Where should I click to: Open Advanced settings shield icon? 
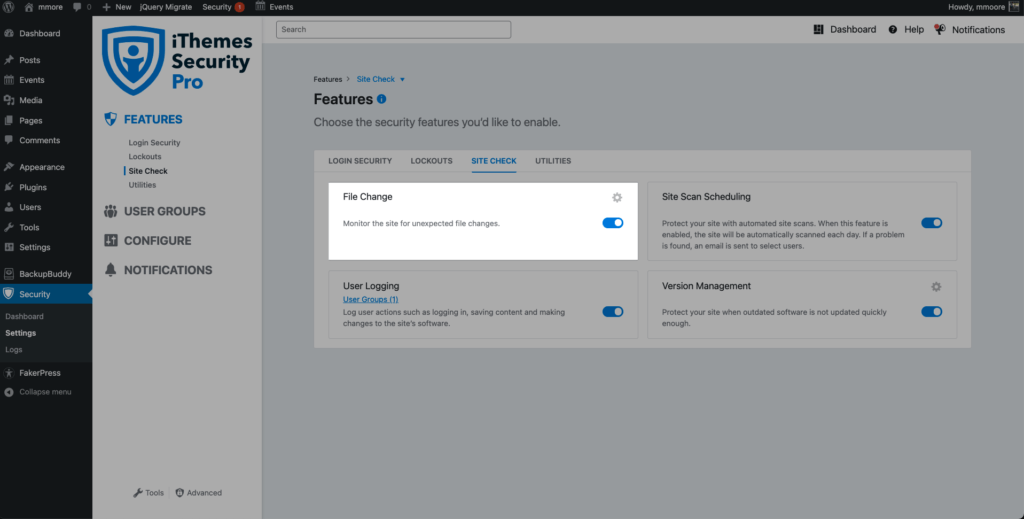[199, 493]
